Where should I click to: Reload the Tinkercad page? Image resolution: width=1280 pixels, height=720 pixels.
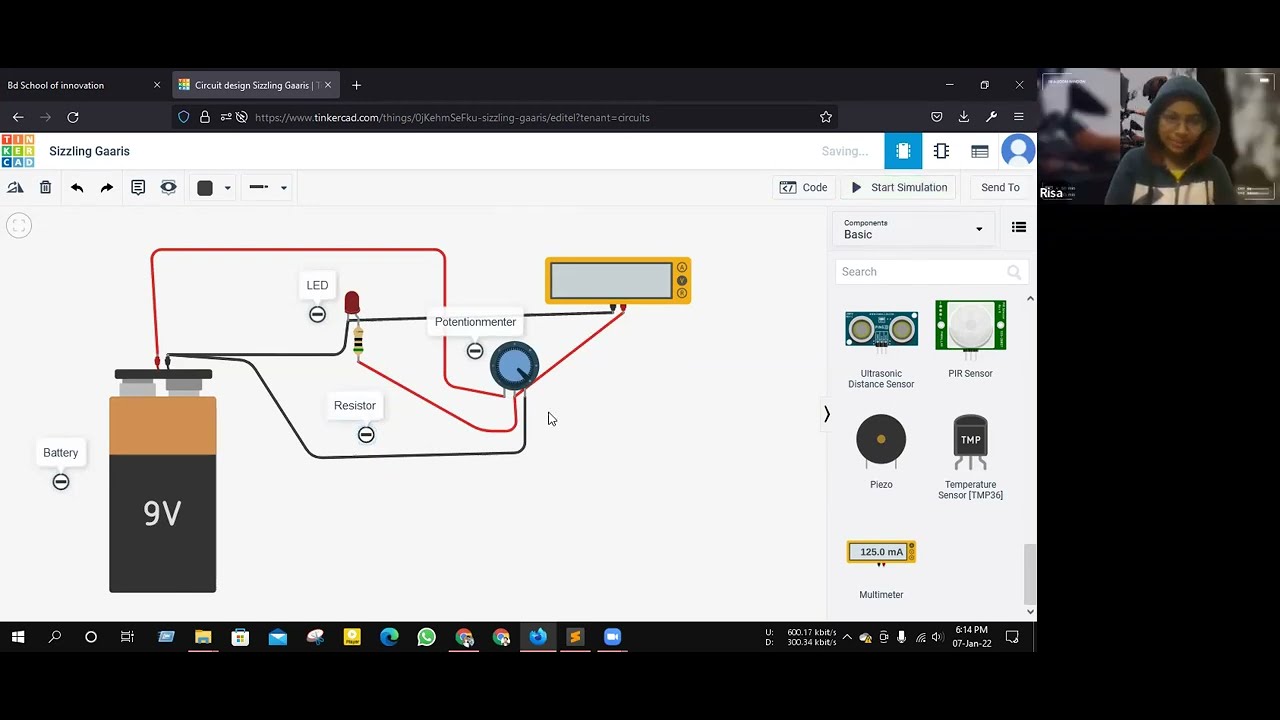click(x=73, y=117)
